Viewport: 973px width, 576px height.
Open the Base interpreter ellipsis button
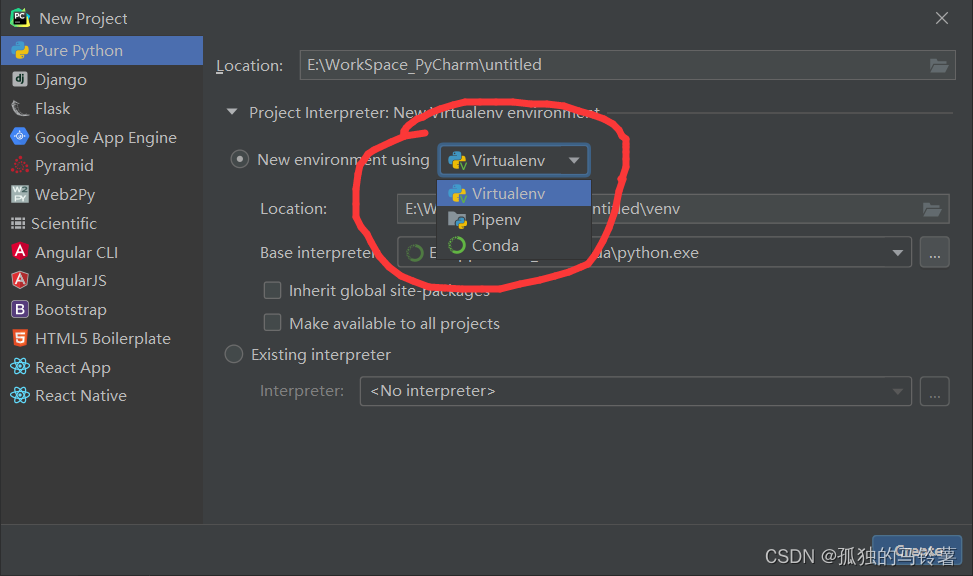[935, 252]
